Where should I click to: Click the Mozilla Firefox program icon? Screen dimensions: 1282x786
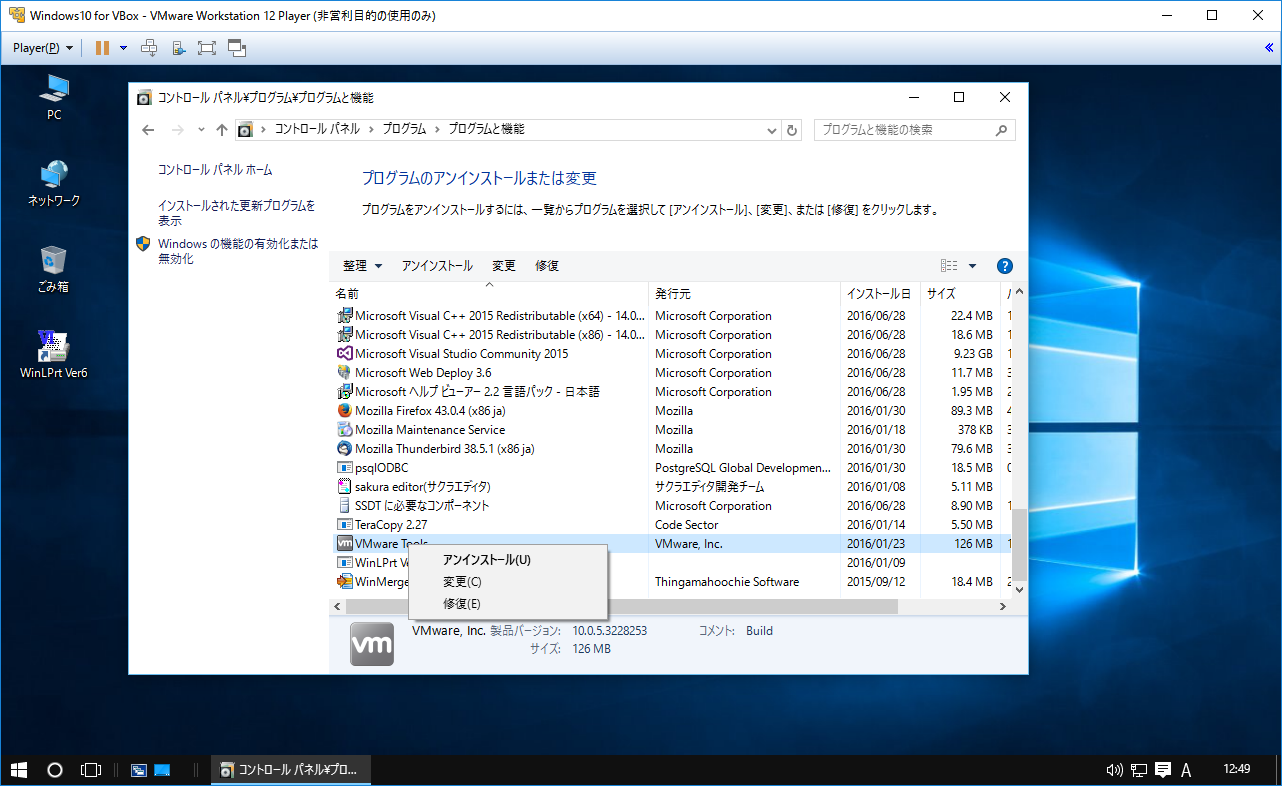point(345,411)
